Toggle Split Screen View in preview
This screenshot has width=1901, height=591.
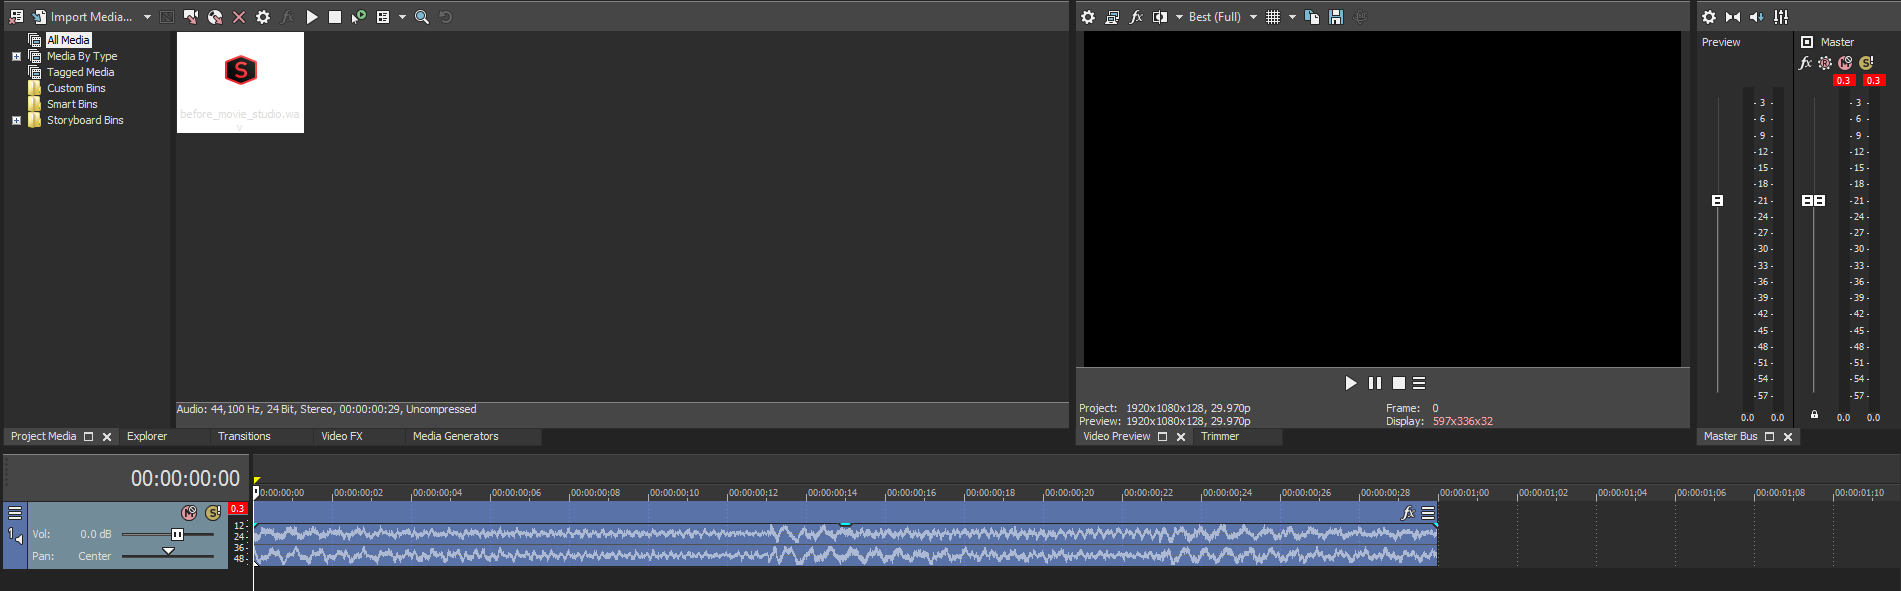point(1160,17)
